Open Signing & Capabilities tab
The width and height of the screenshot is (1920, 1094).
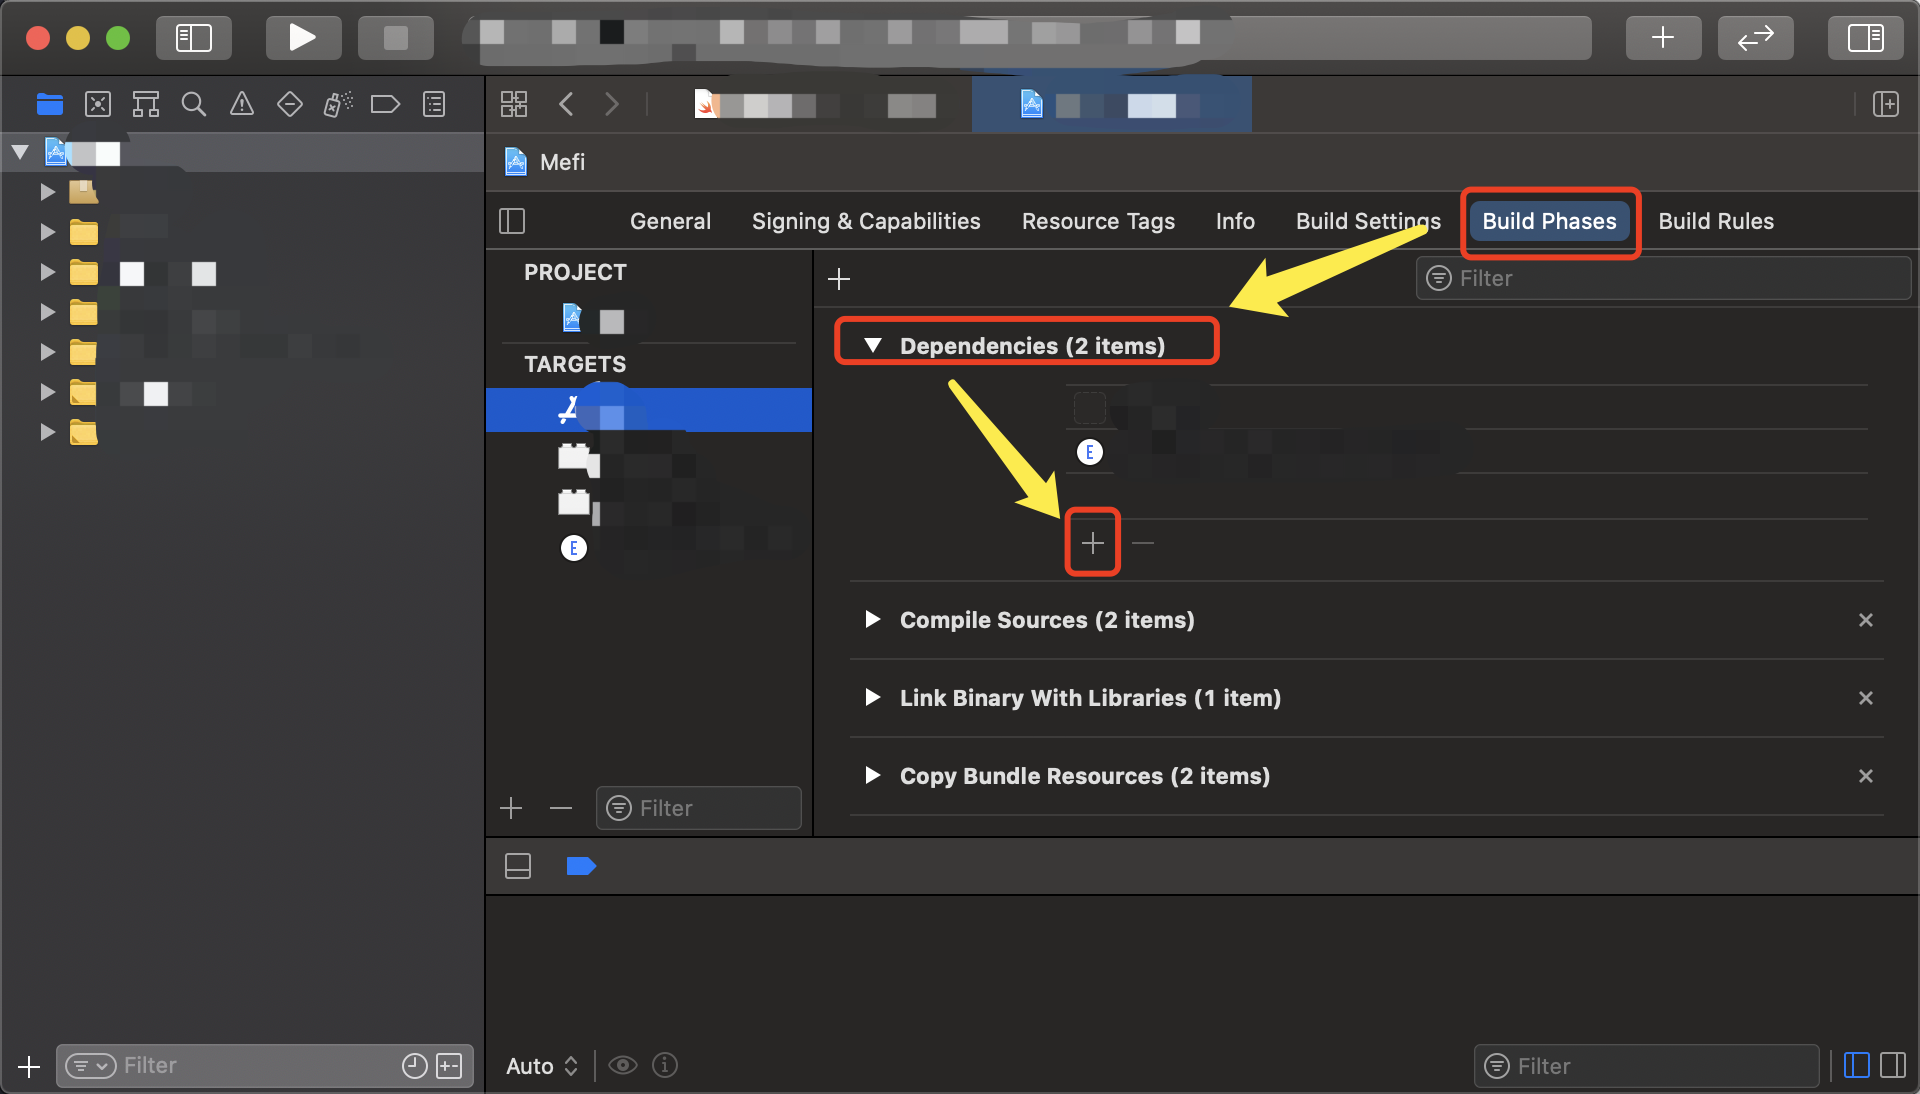click(x=866, y=221)
